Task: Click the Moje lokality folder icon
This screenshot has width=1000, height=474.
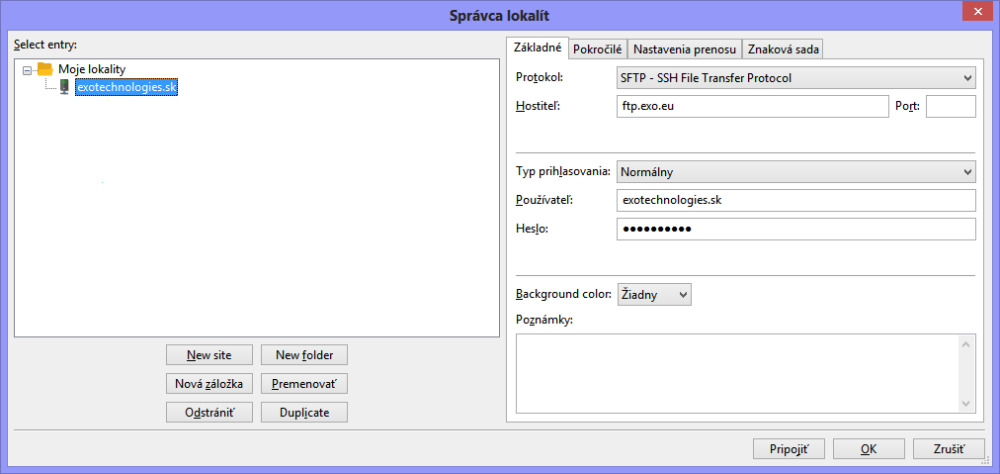Action: (45, 69)
